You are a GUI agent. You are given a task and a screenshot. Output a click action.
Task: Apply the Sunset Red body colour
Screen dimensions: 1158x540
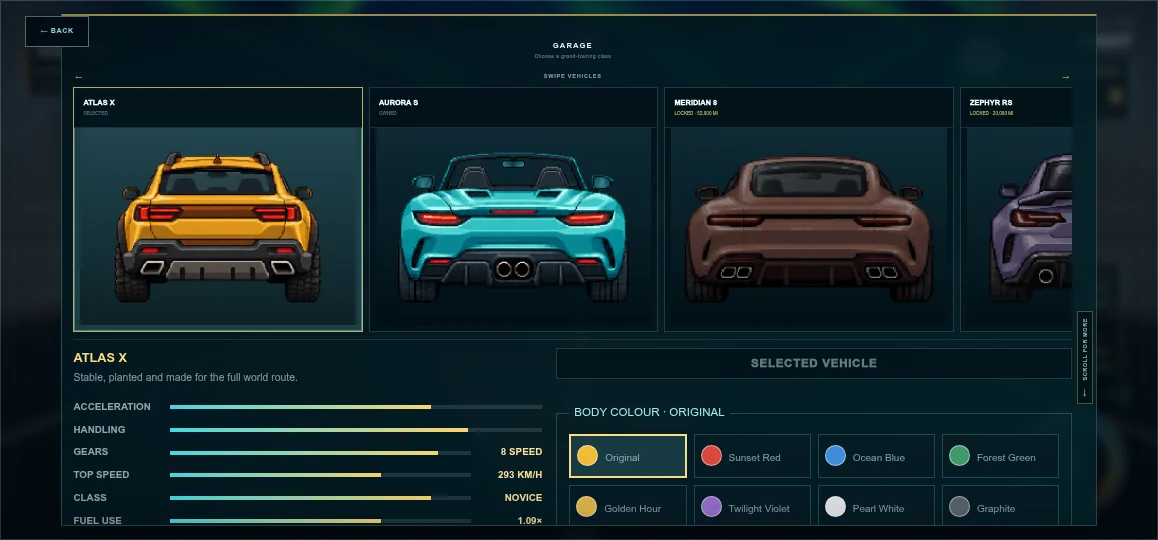tap(752, 457)
